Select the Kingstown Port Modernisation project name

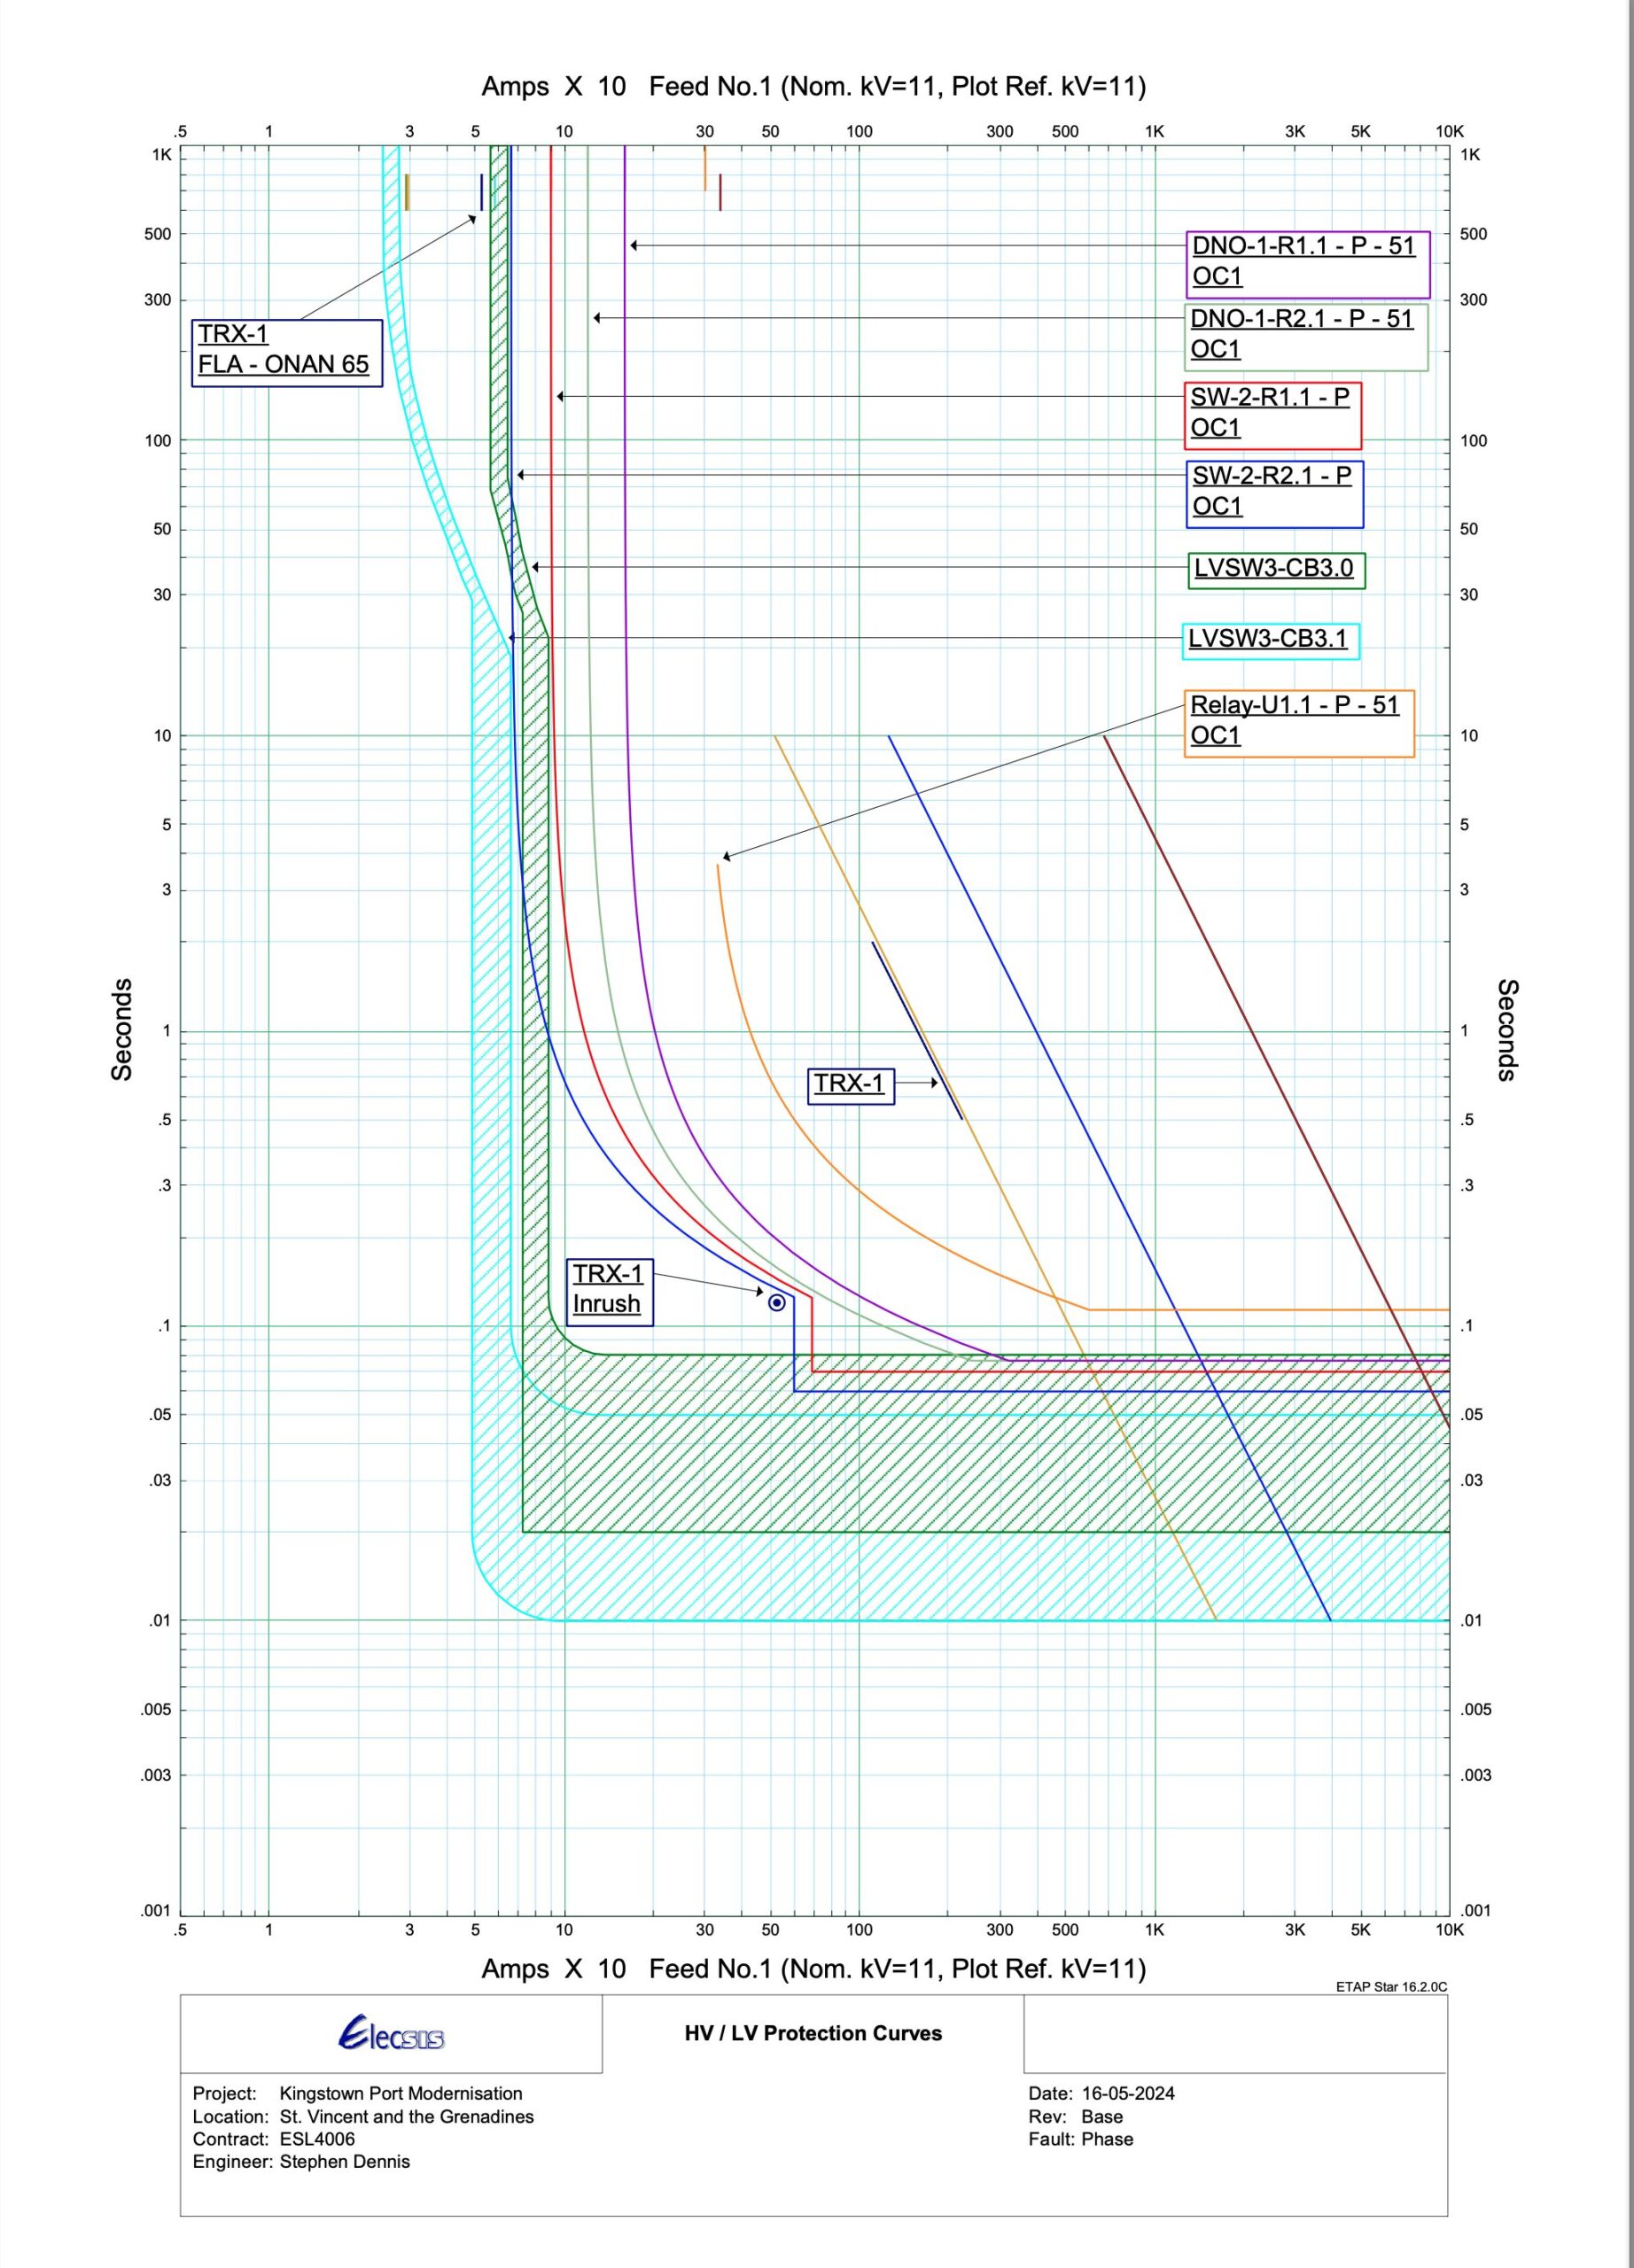click(400, 2094)
